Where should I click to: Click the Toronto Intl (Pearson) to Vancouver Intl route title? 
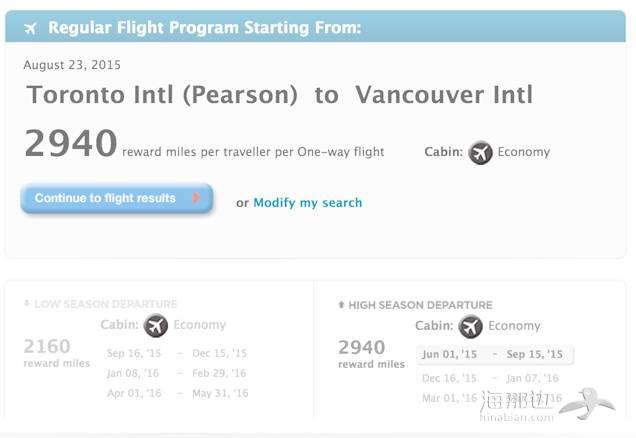coord(279,95)
